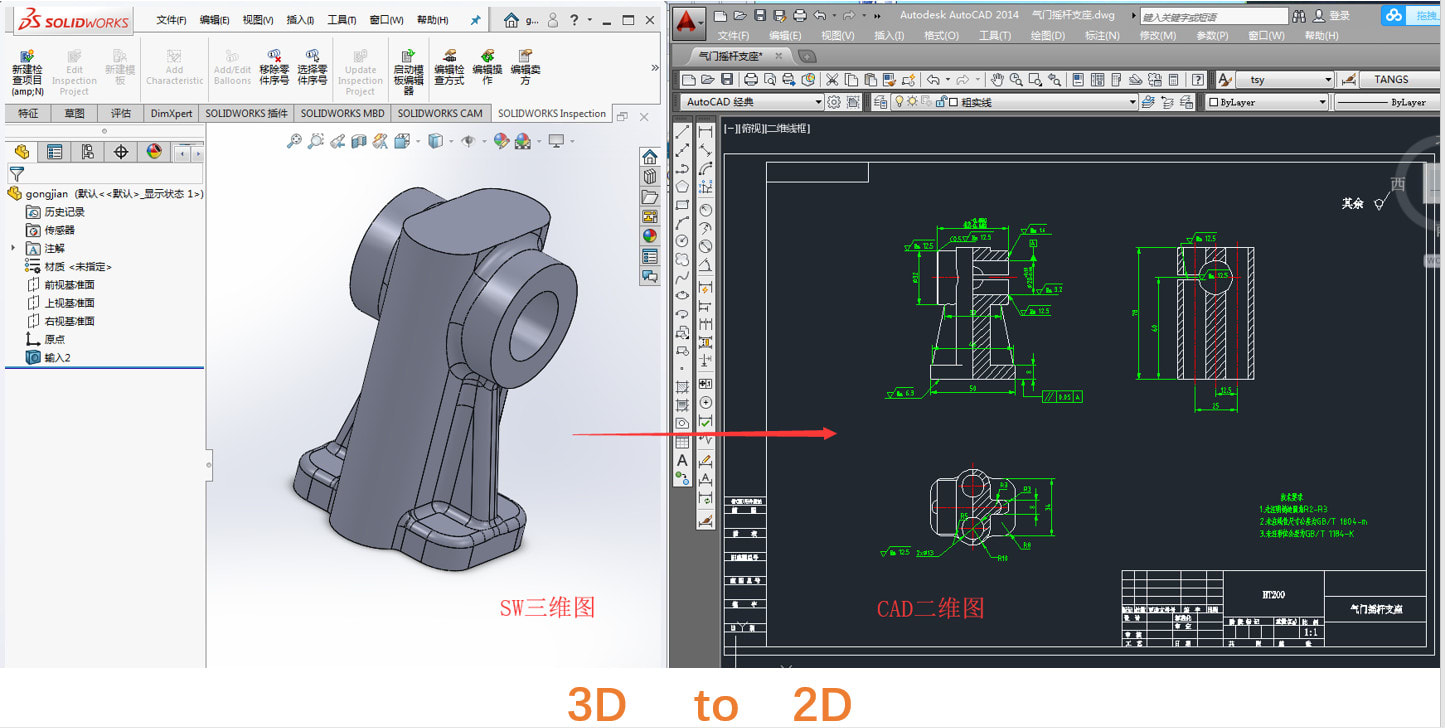Open the AutoCAD 经典 workspace dropdown
This screenshot has height=728, width=1445.
tap(818, 102)
